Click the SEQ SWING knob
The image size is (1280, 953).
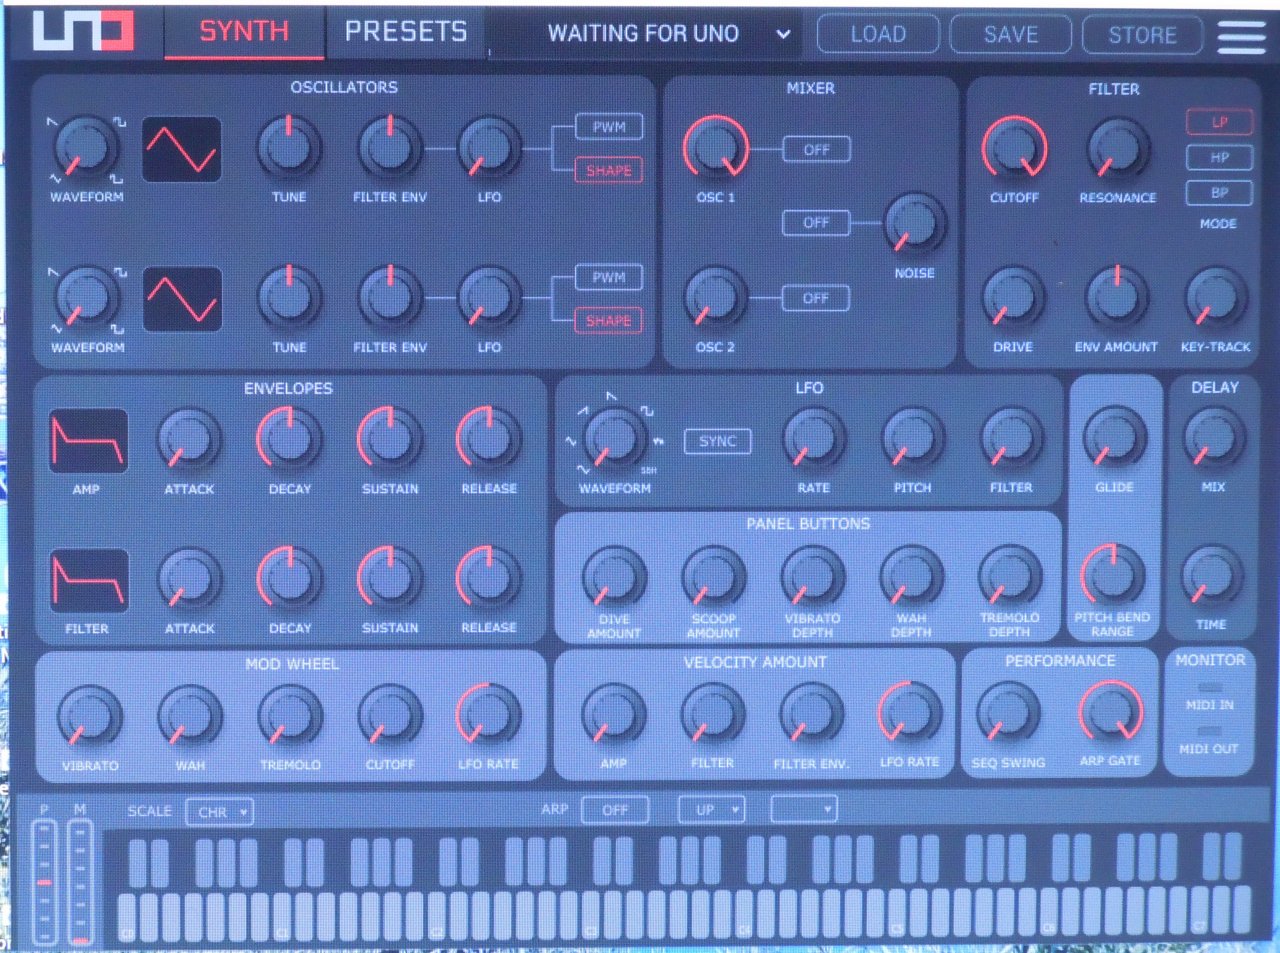coord(1008,714)
